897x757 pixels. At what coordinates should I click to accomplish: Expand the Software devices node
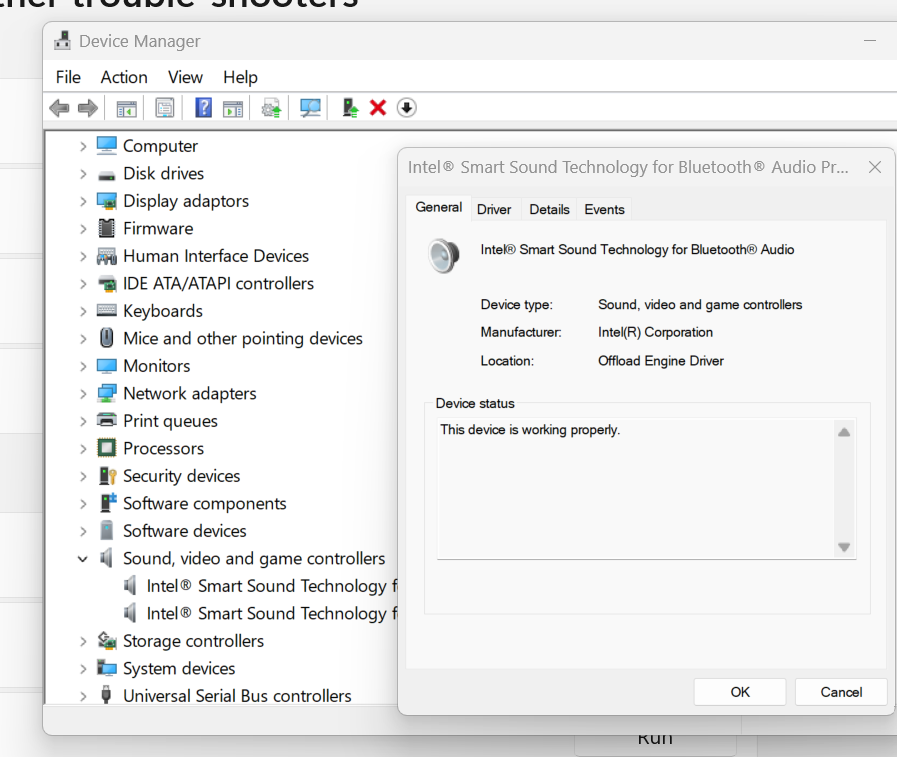83,532
